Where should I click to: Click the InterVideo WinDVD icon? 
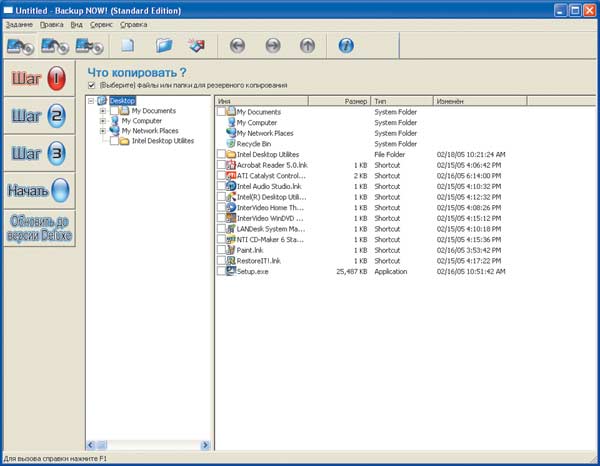pos(231,218)
